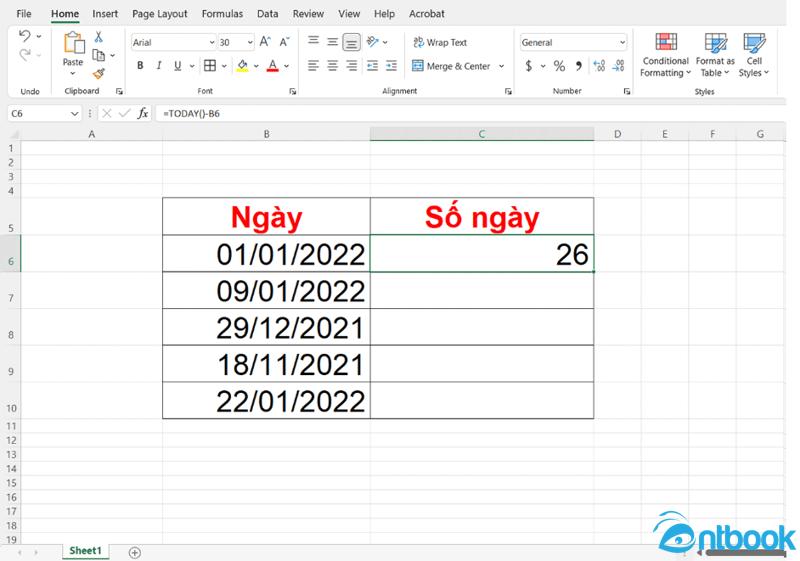Click the Decrease Indent icon
800x561 pixels.
point(372,66)
